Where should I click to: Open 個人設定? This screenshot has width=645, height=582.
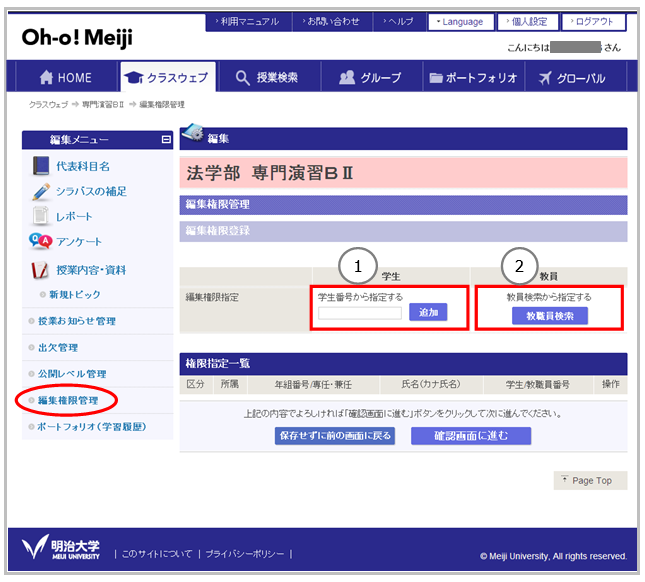(527, 22)
